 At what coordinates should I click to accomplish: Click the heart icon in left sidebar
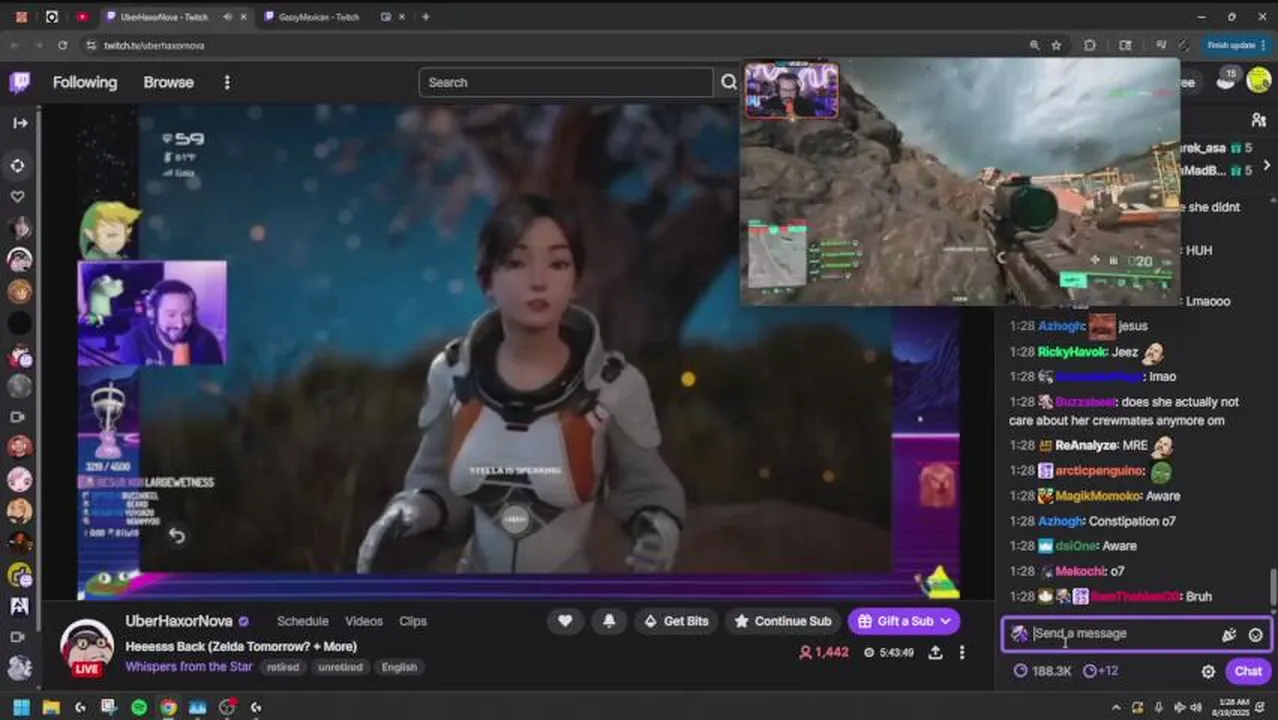click(18, 196)
